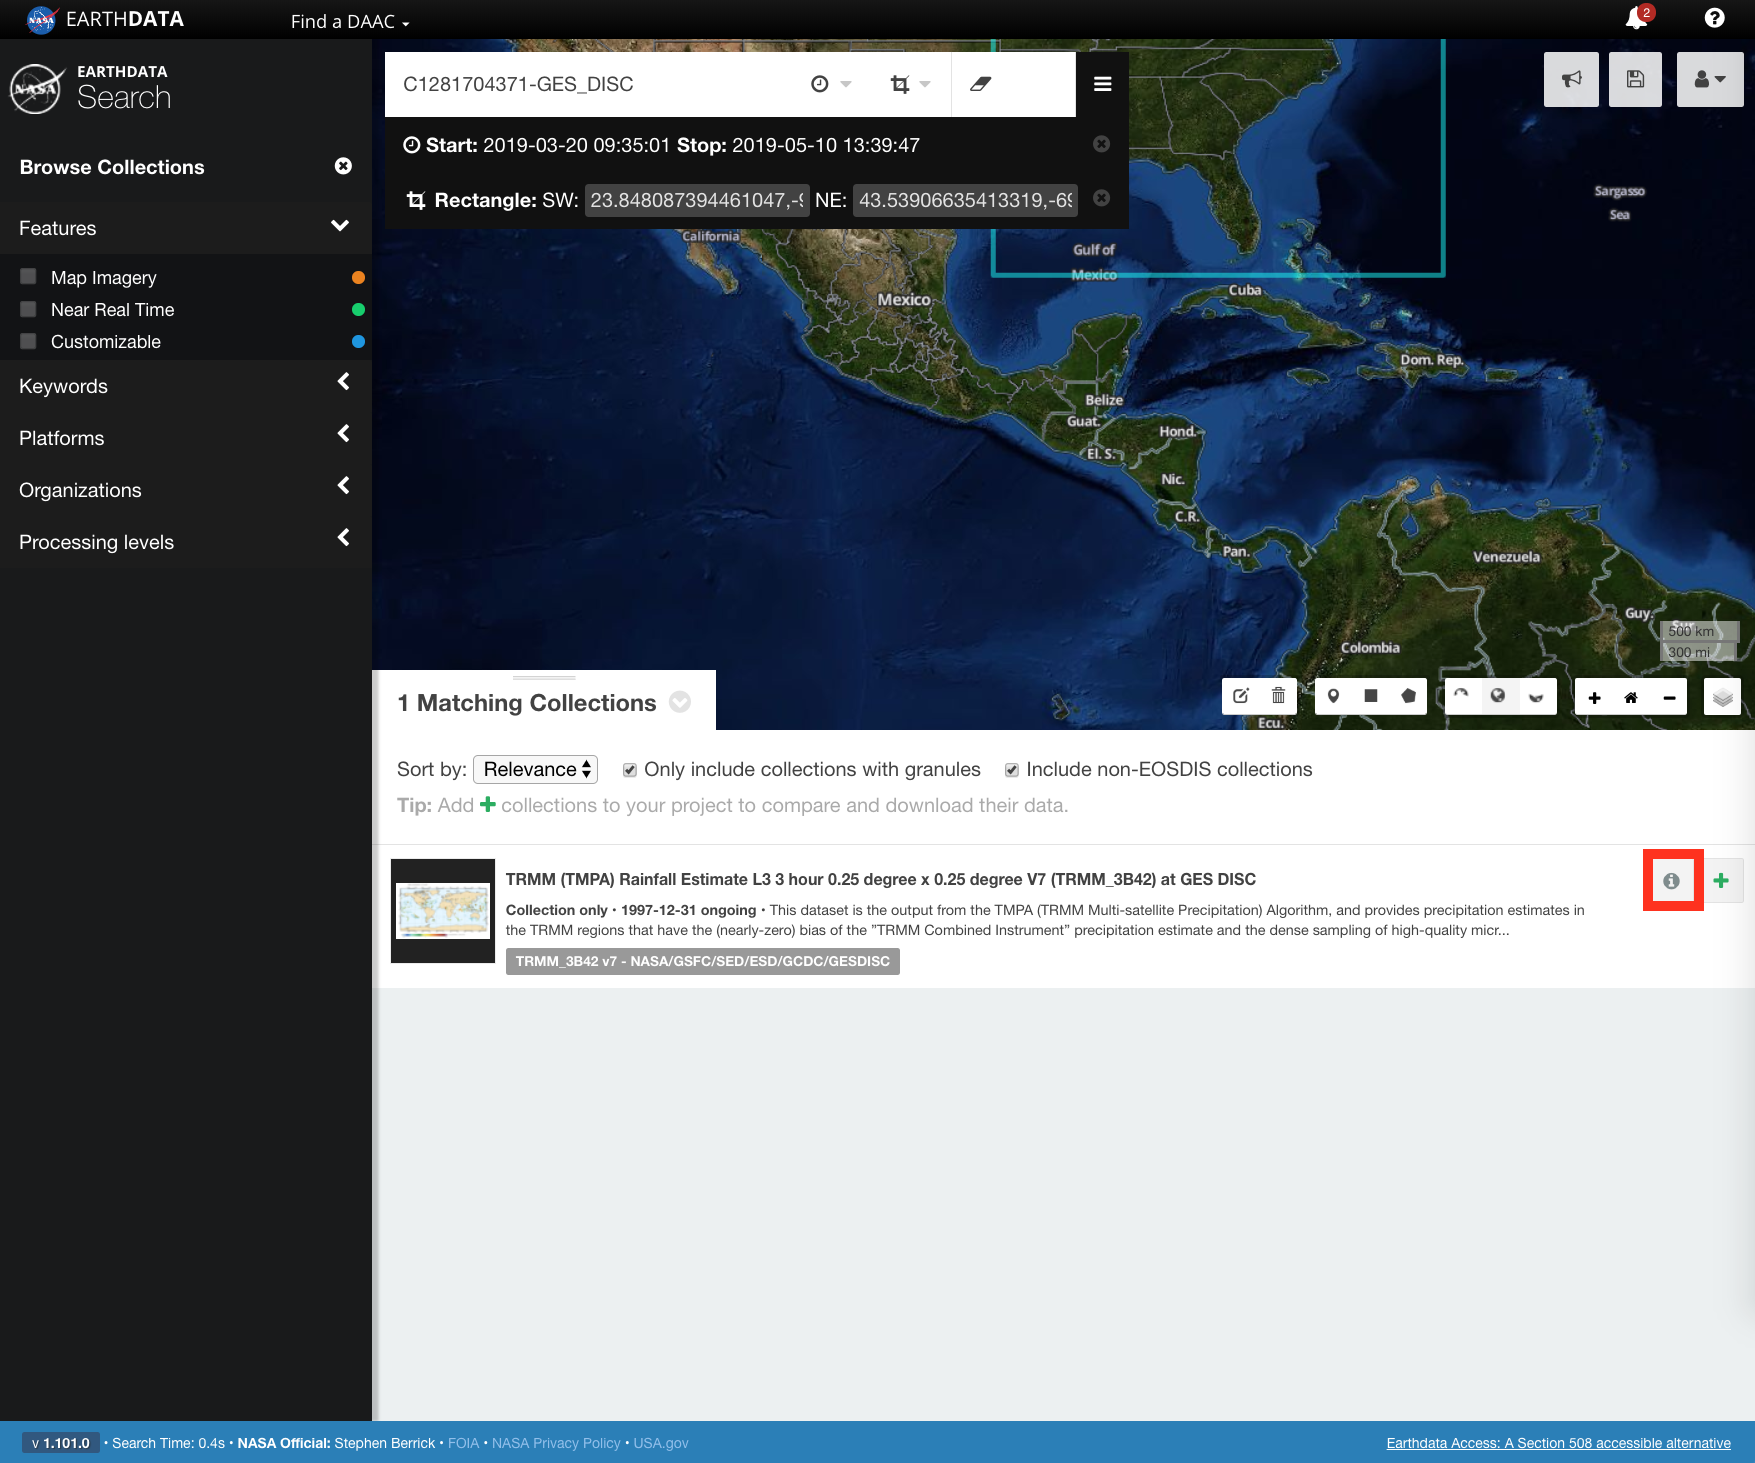This screenshot has width=1755, height=1463.
Task: Select the polygon drawing tool
Action: tap(1408, 696)
